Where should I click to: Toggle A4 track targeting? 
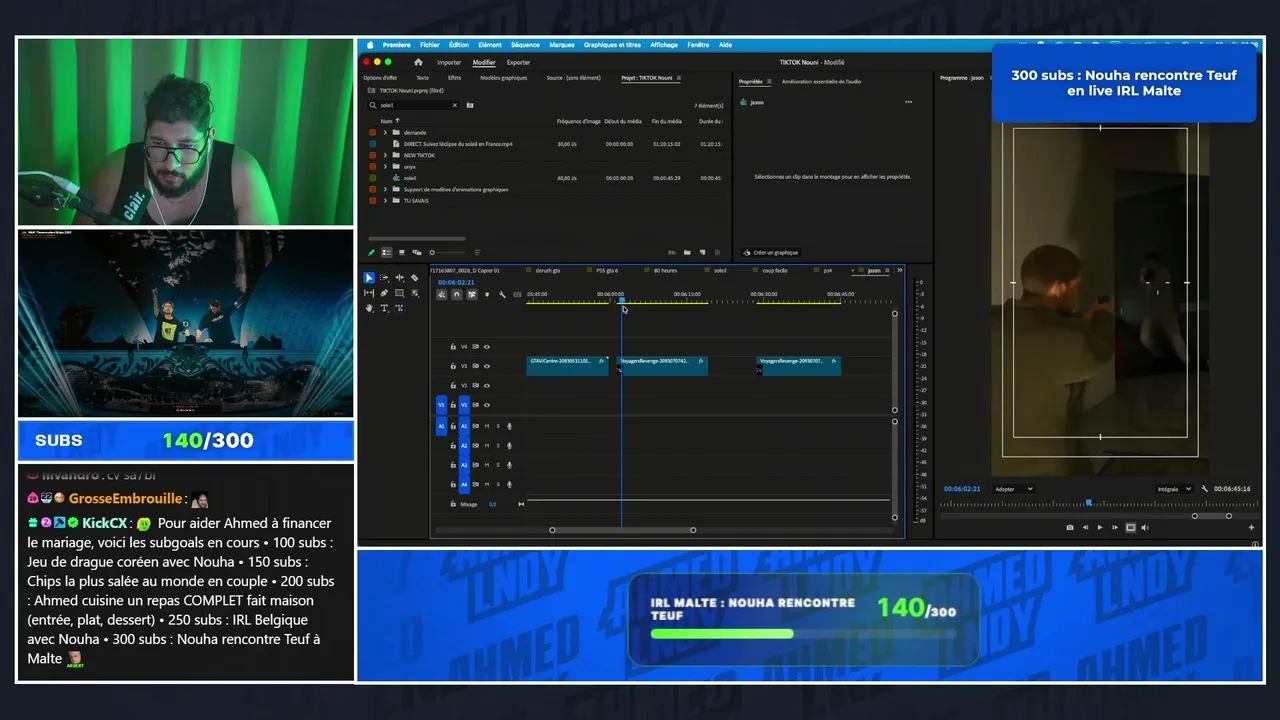coord(464,485)
